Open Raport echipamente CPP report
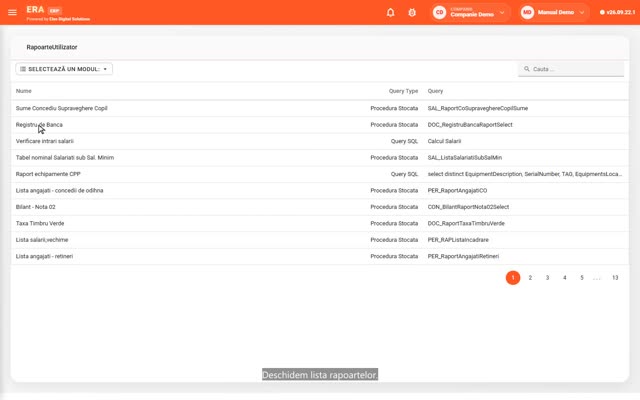 tap(48, 174)
